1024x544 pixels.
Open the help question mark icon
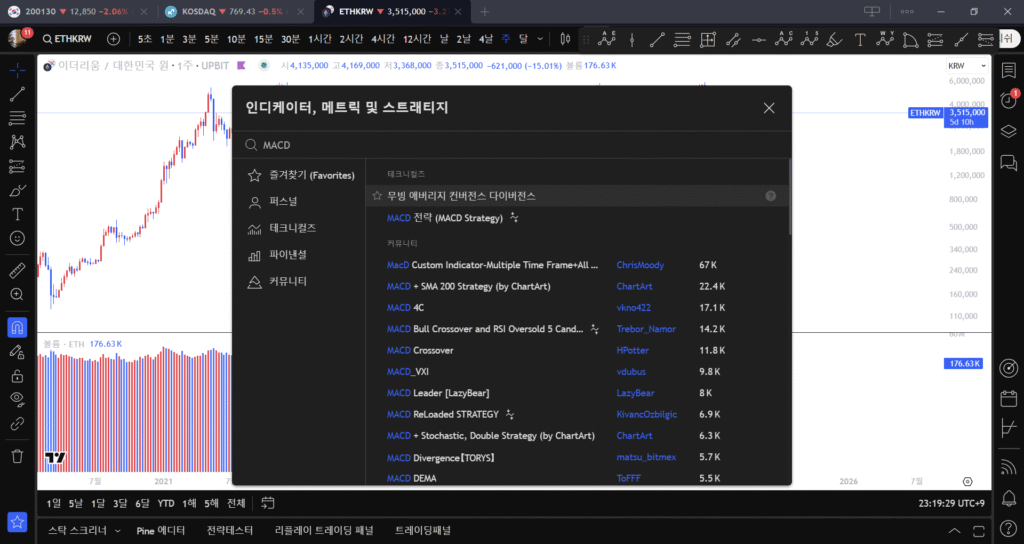pos(1009,528)
